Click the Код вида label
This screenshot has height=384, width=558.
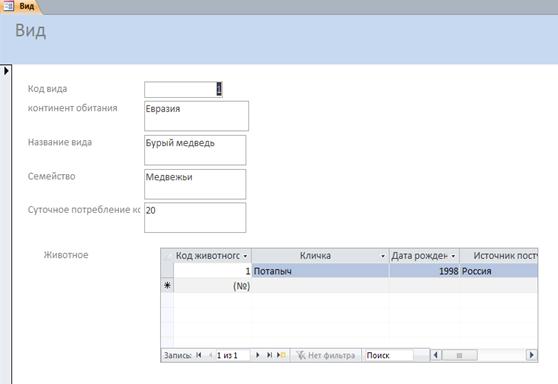pyautogui.click(x=47, y=89)
